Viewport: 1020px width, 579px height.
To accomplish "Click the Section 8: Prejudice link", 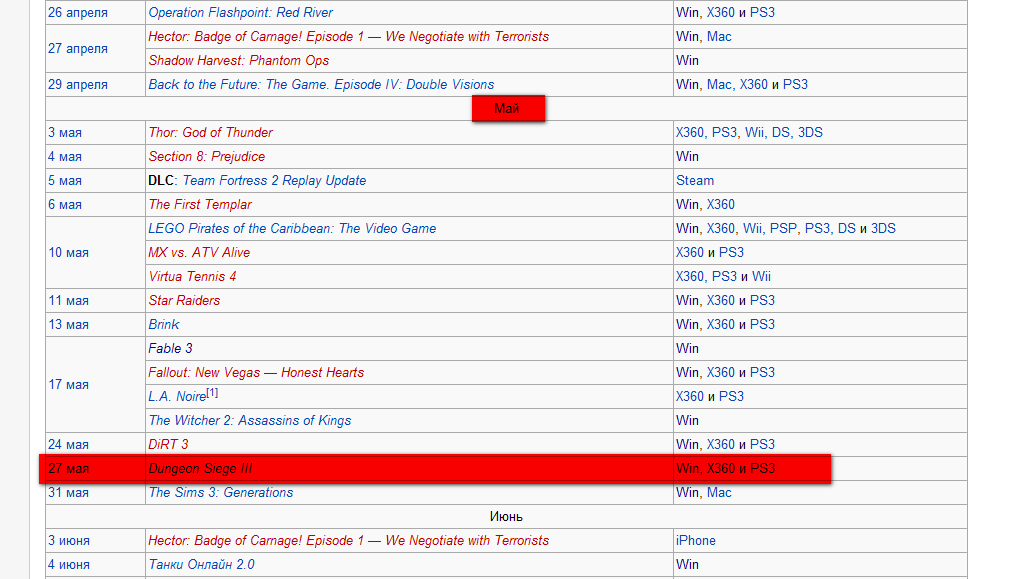I will point(206,157).
